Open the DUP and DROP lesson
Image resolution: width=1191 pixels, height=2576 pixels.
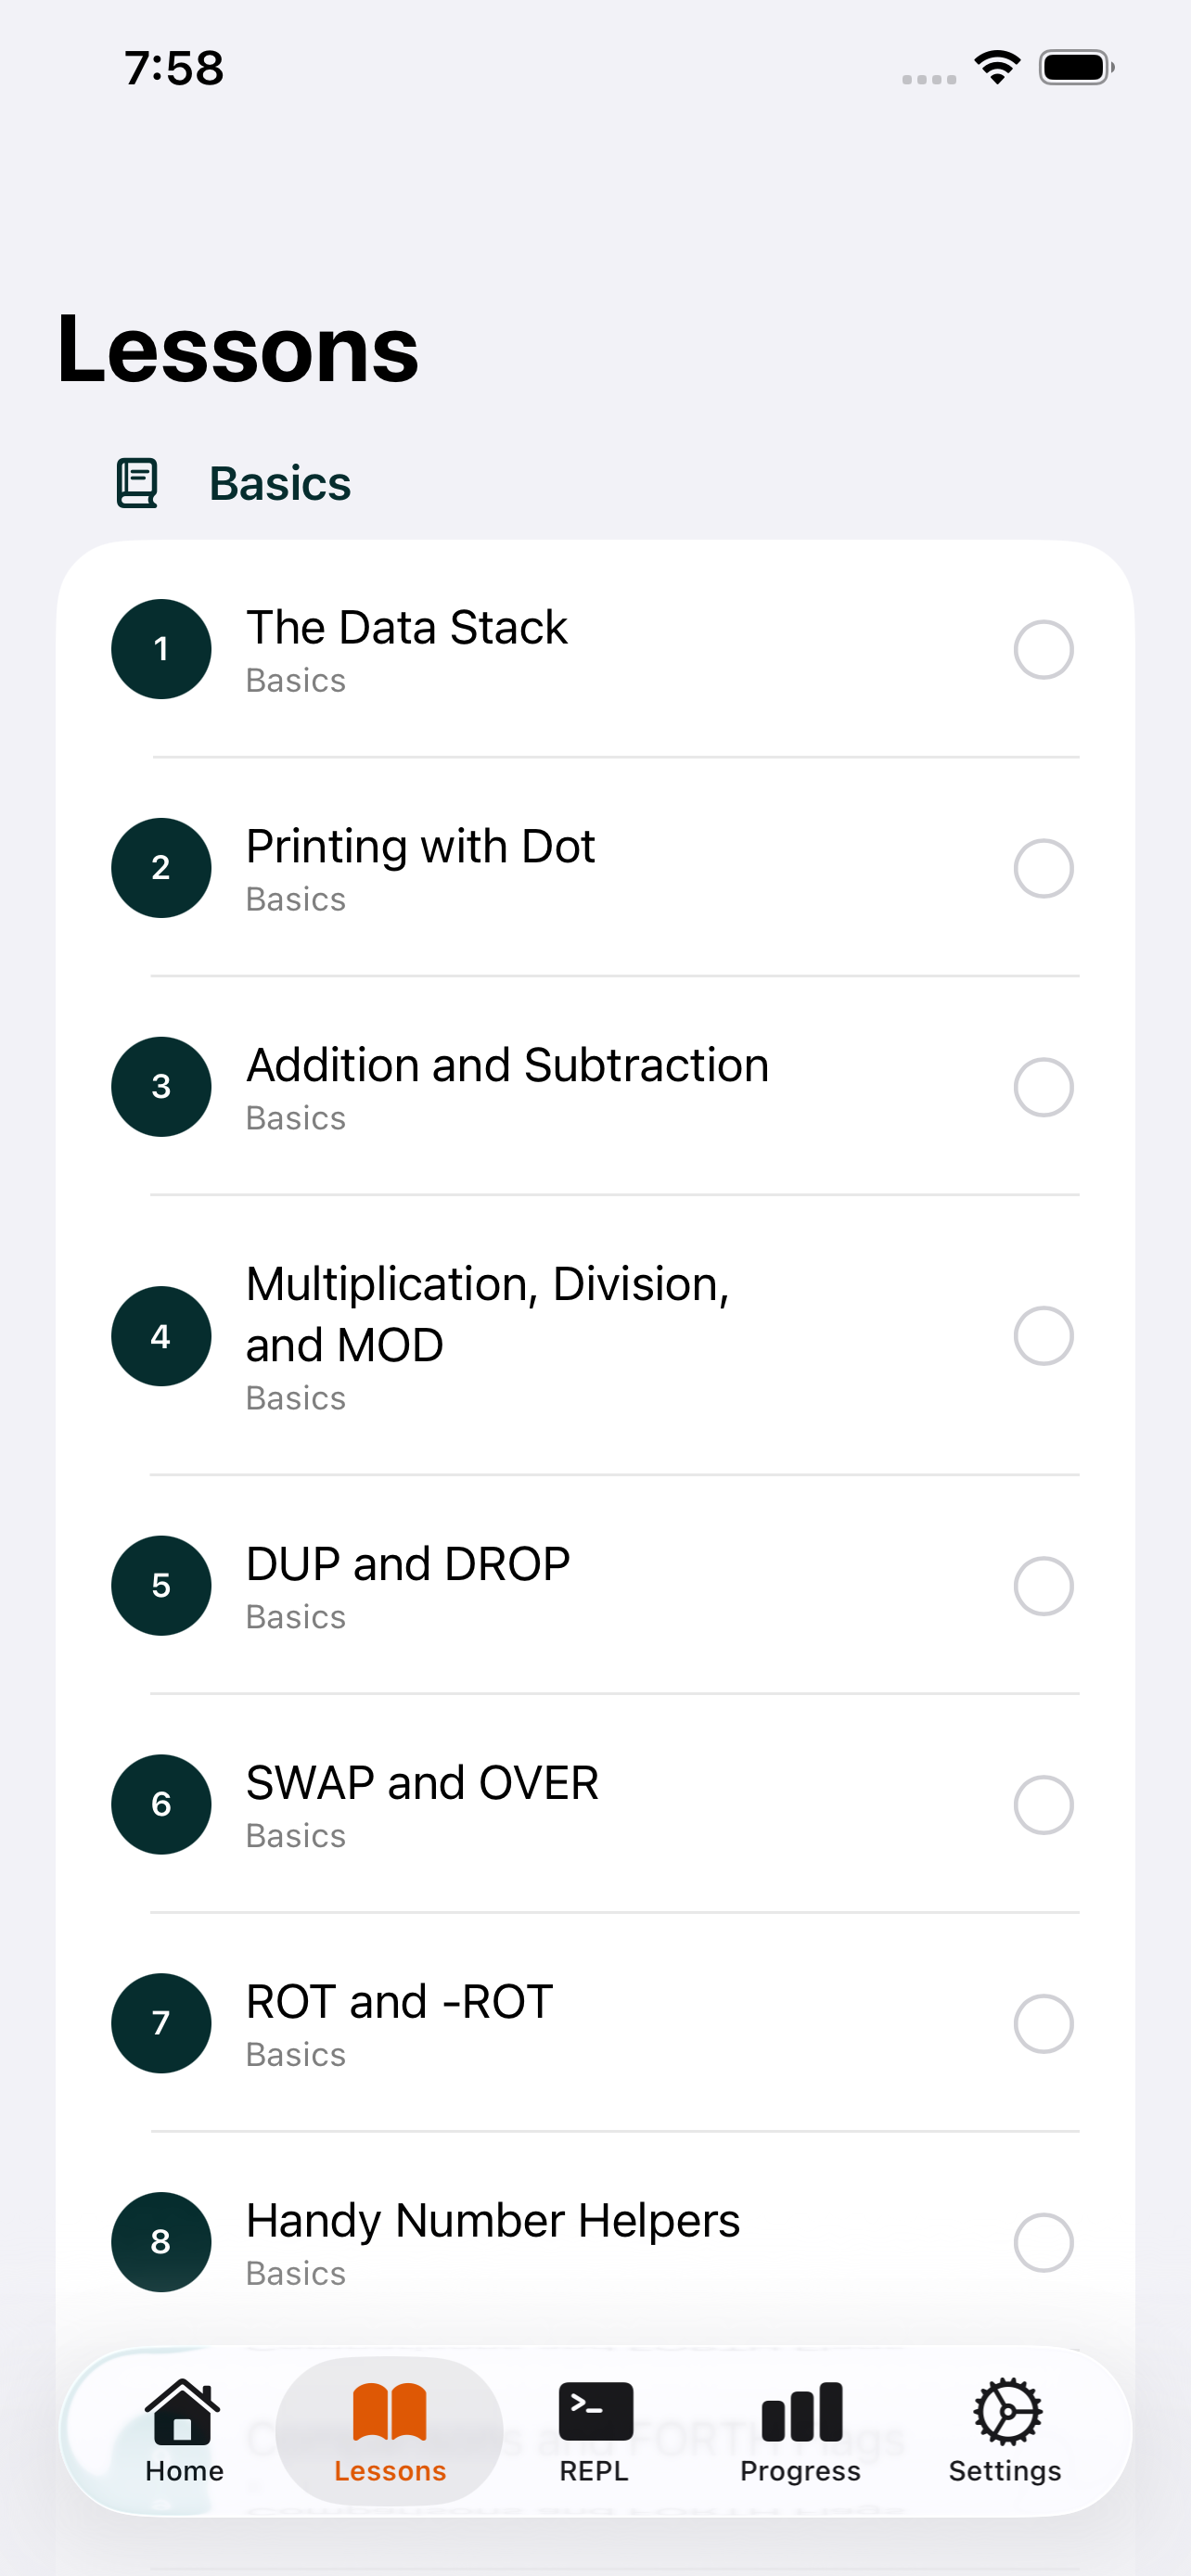tap(595, 1586)
